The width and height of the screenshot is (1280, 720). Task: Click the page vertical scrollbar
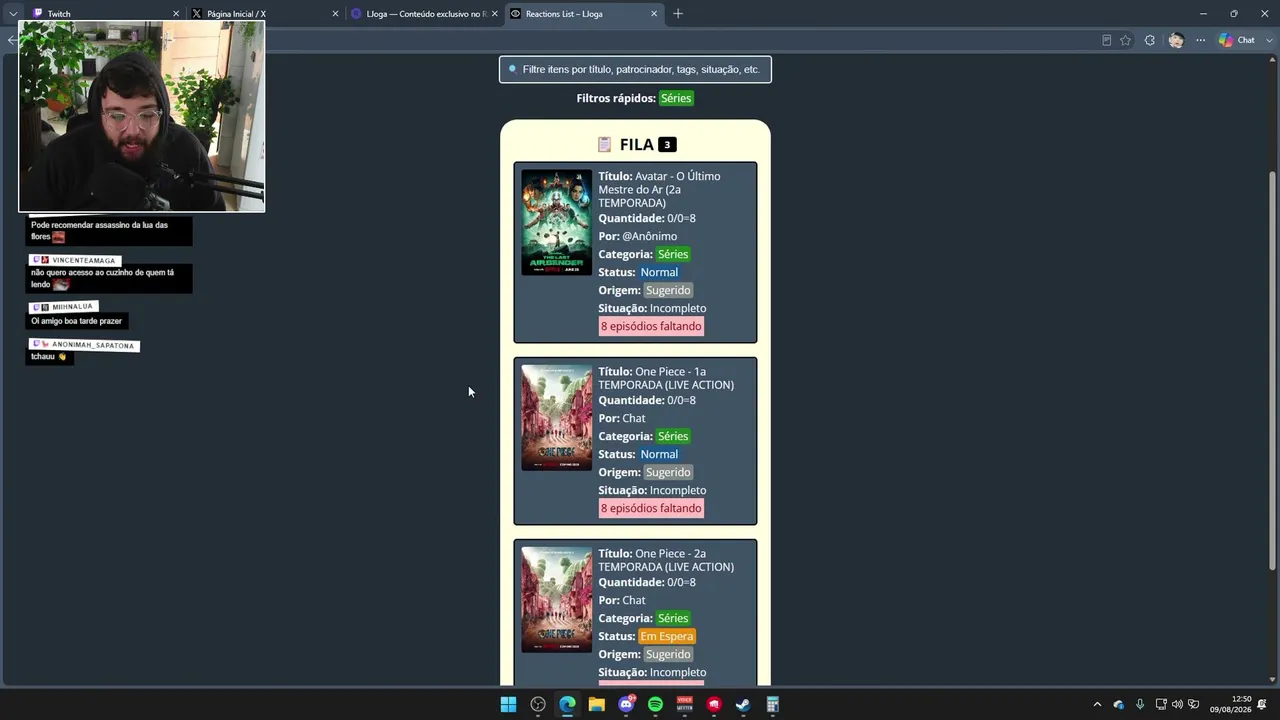1273,370
